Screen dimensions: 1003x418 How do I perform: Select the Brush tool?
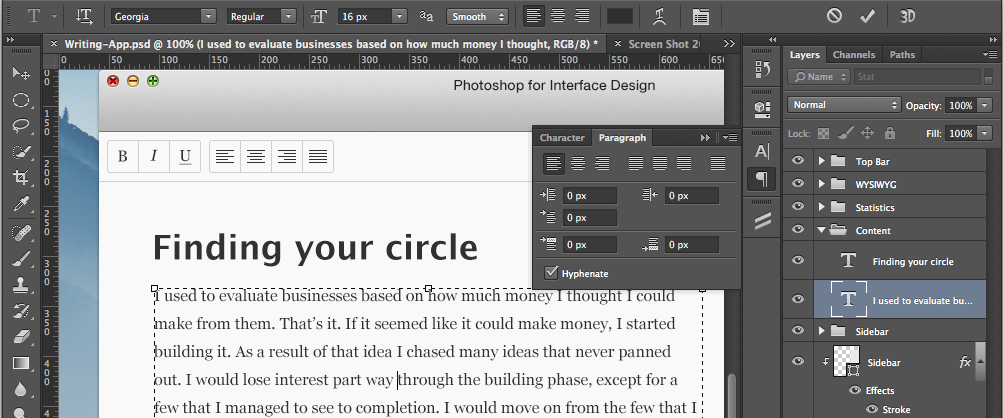21,258
